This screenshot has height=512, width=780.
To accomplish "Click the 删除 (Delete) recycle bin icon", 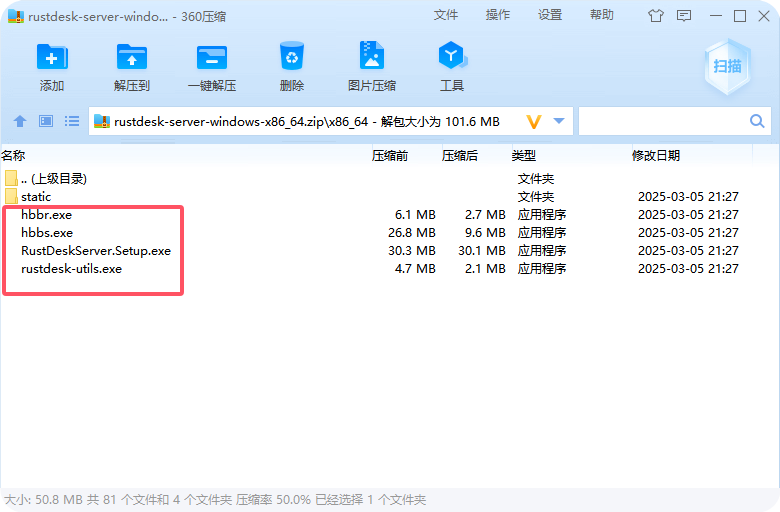I will 292,56.
